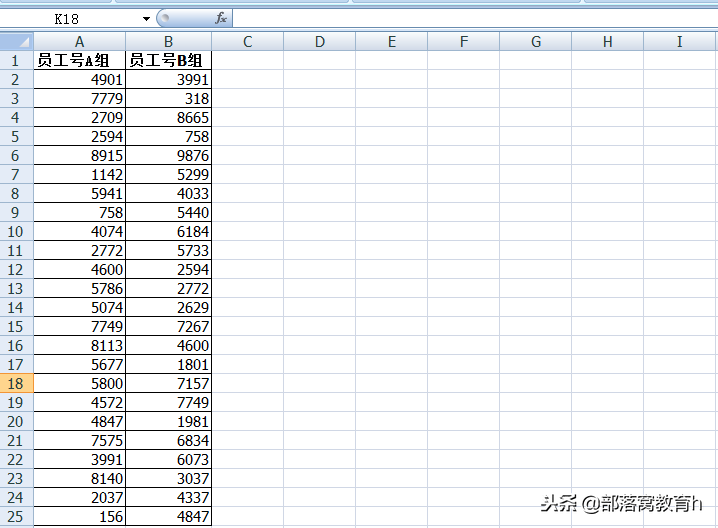Select row 2 header
This screenshot has width=718, height=528.
[x=16, y=80]
